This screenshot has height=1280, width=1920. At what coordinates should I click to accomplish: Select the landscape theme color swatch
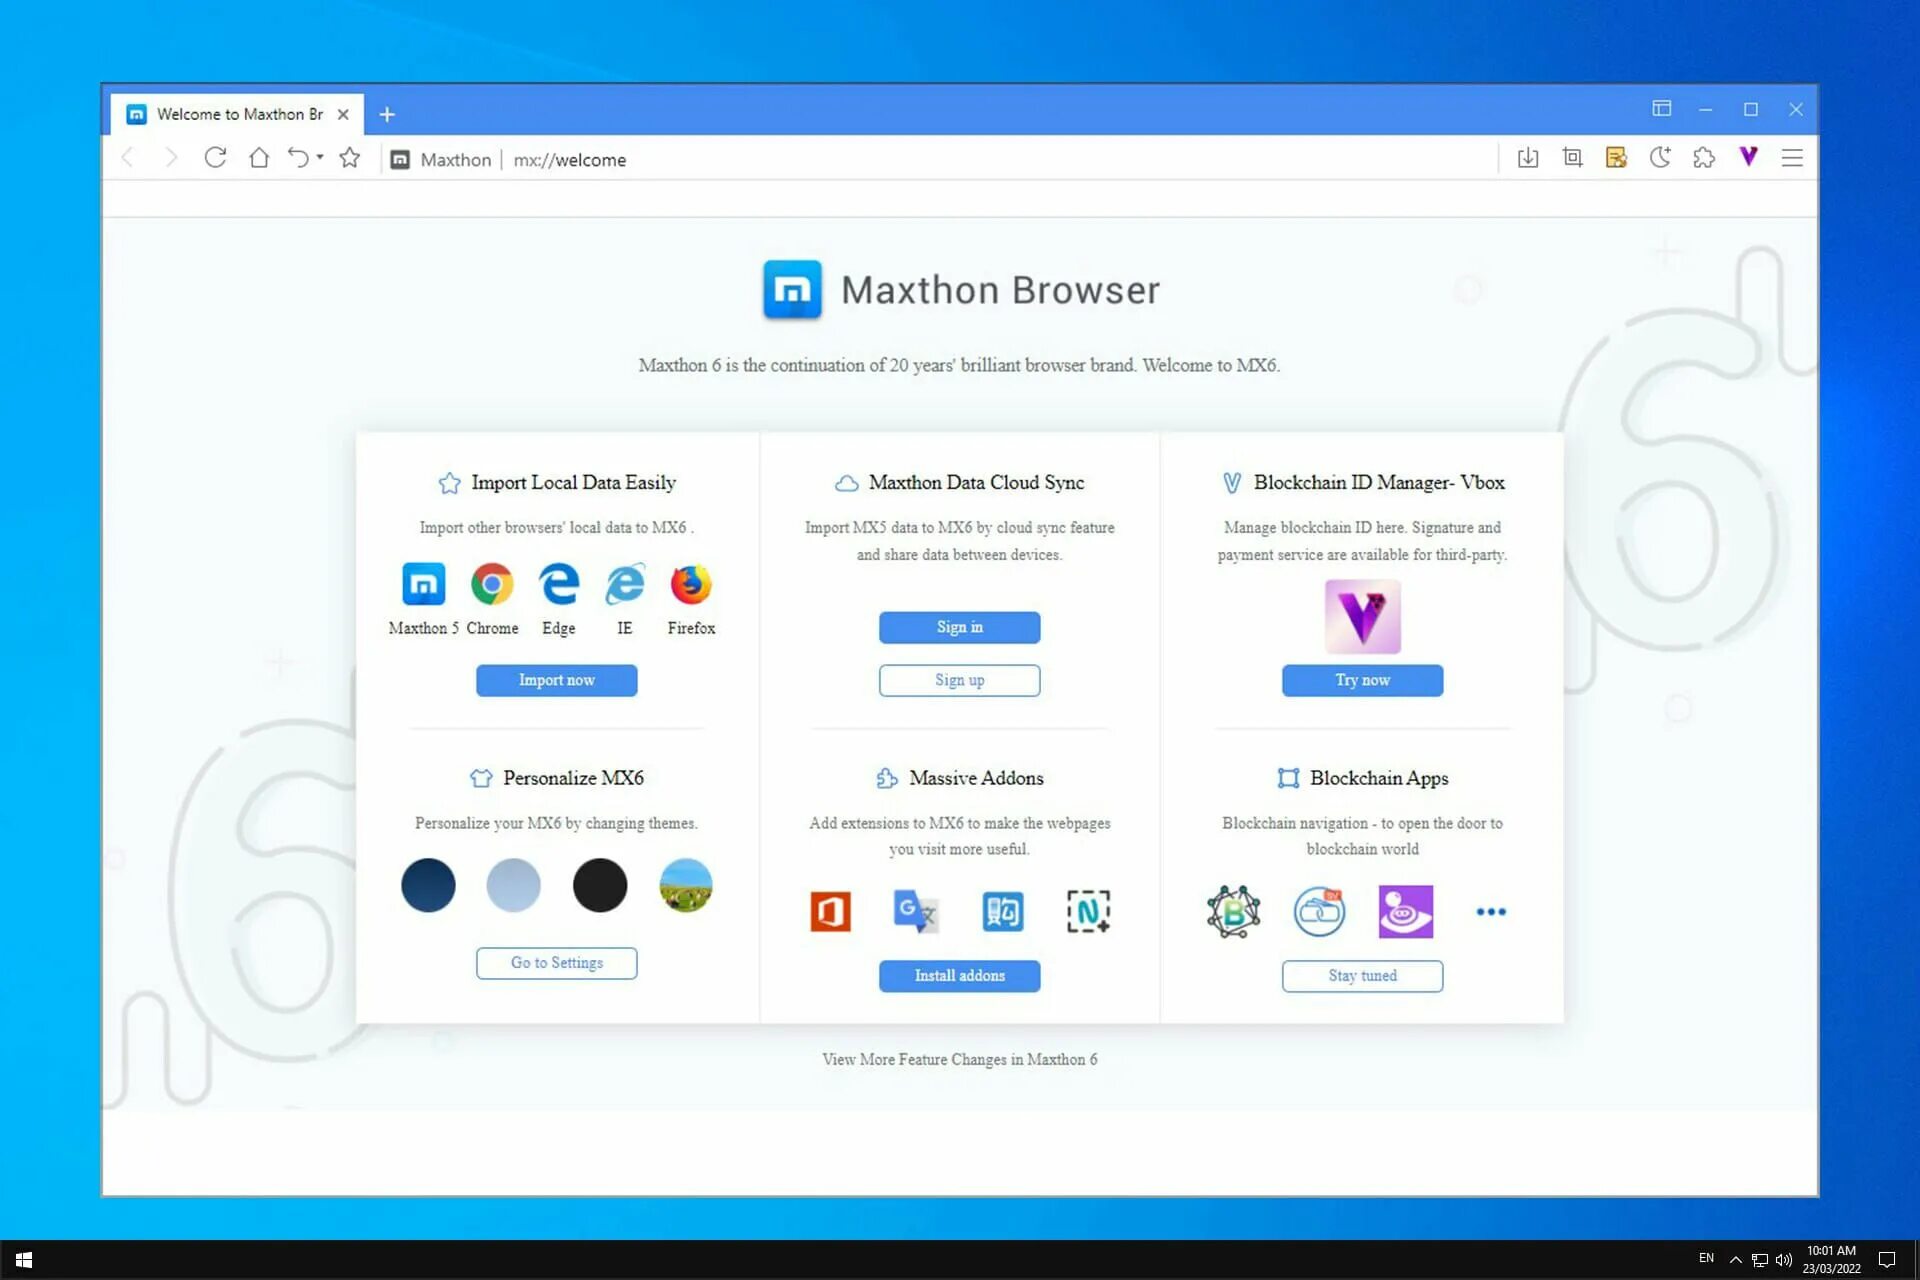684,884
